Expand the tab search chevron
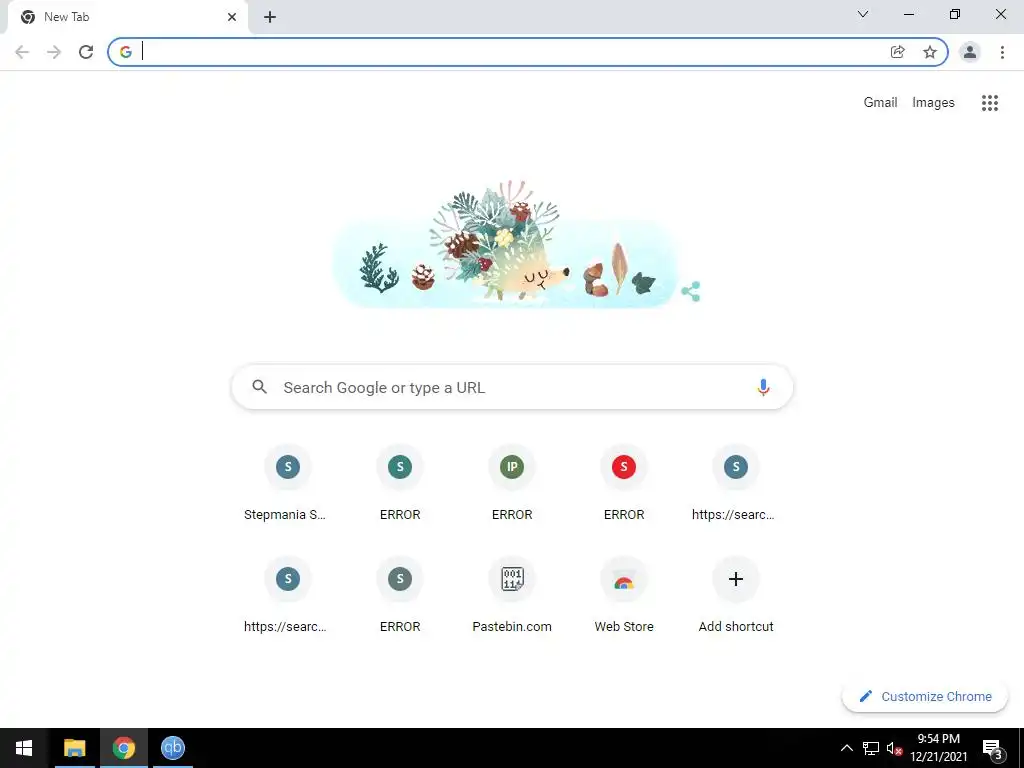The width and height of the screenshot is (1024, 768). 863,14
